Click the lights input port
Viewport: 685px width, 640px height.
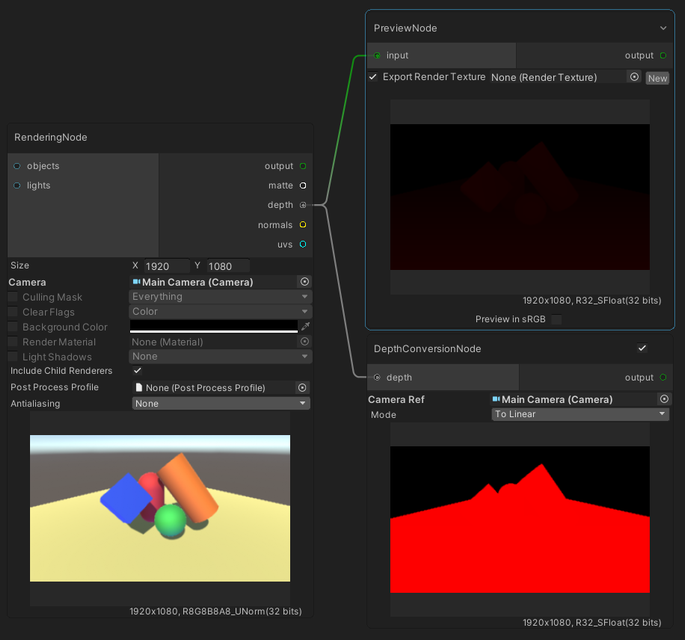point(17,185)
